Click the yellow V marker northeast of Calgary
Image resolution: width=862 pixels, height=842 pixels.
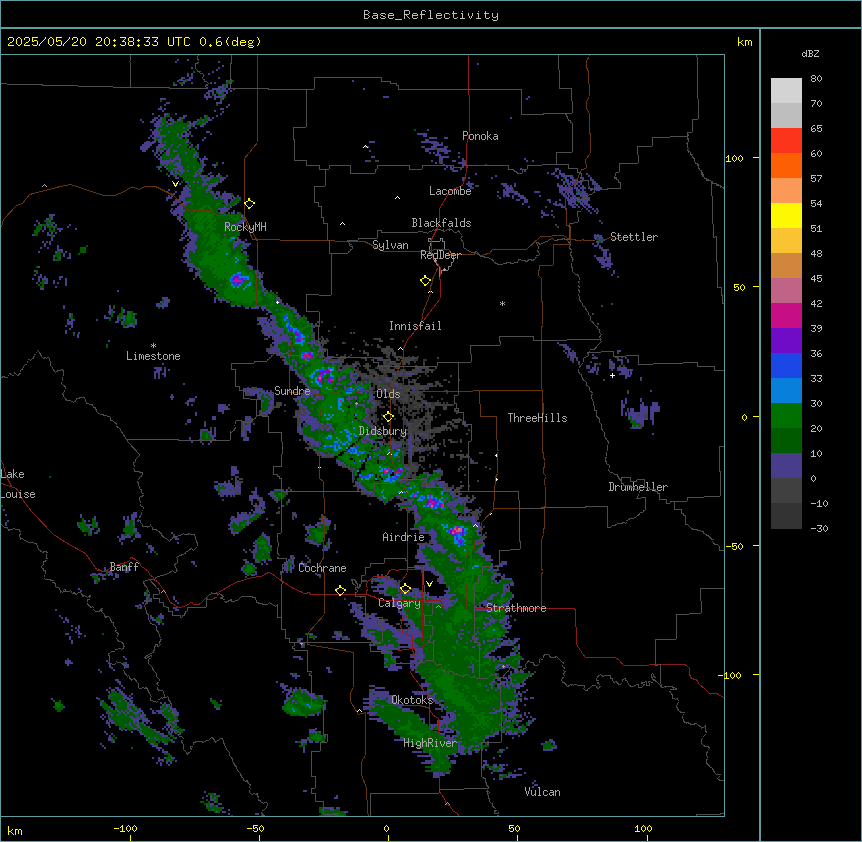[429, 584]
